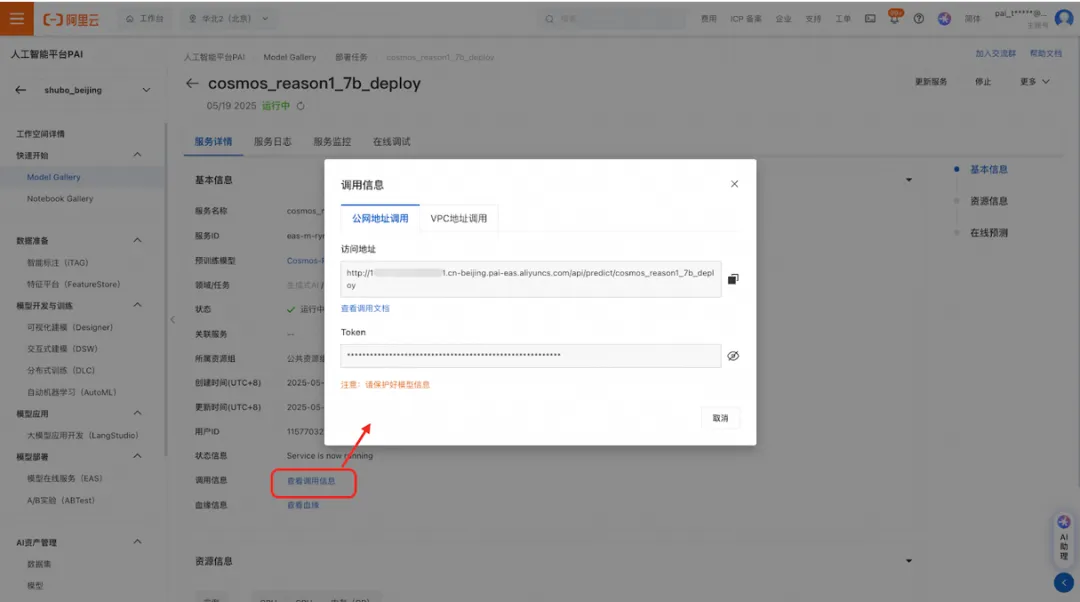This screenshot has height=602, width=1080.
Task: Open the notifications icon with 99+ badge
Action: click(894, 17)
